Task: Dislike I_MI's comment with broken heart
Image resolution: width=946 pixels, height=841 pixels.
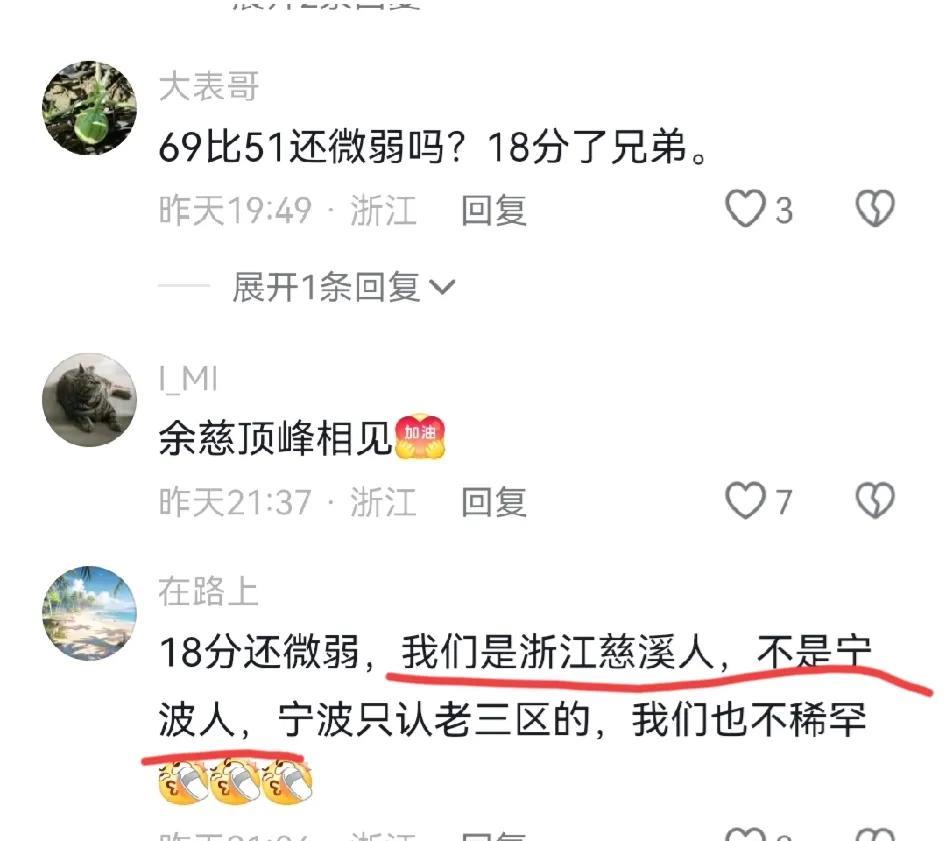Action: tap(875, 501)
